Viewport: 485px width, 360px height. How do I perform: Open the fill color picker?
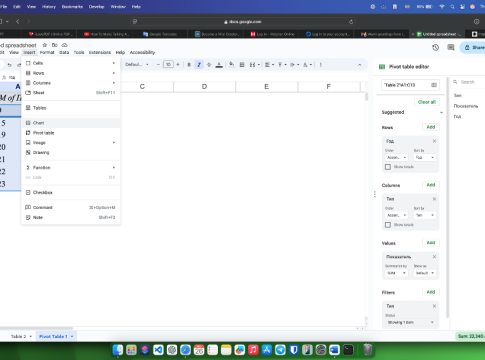(x=231, y=65)
